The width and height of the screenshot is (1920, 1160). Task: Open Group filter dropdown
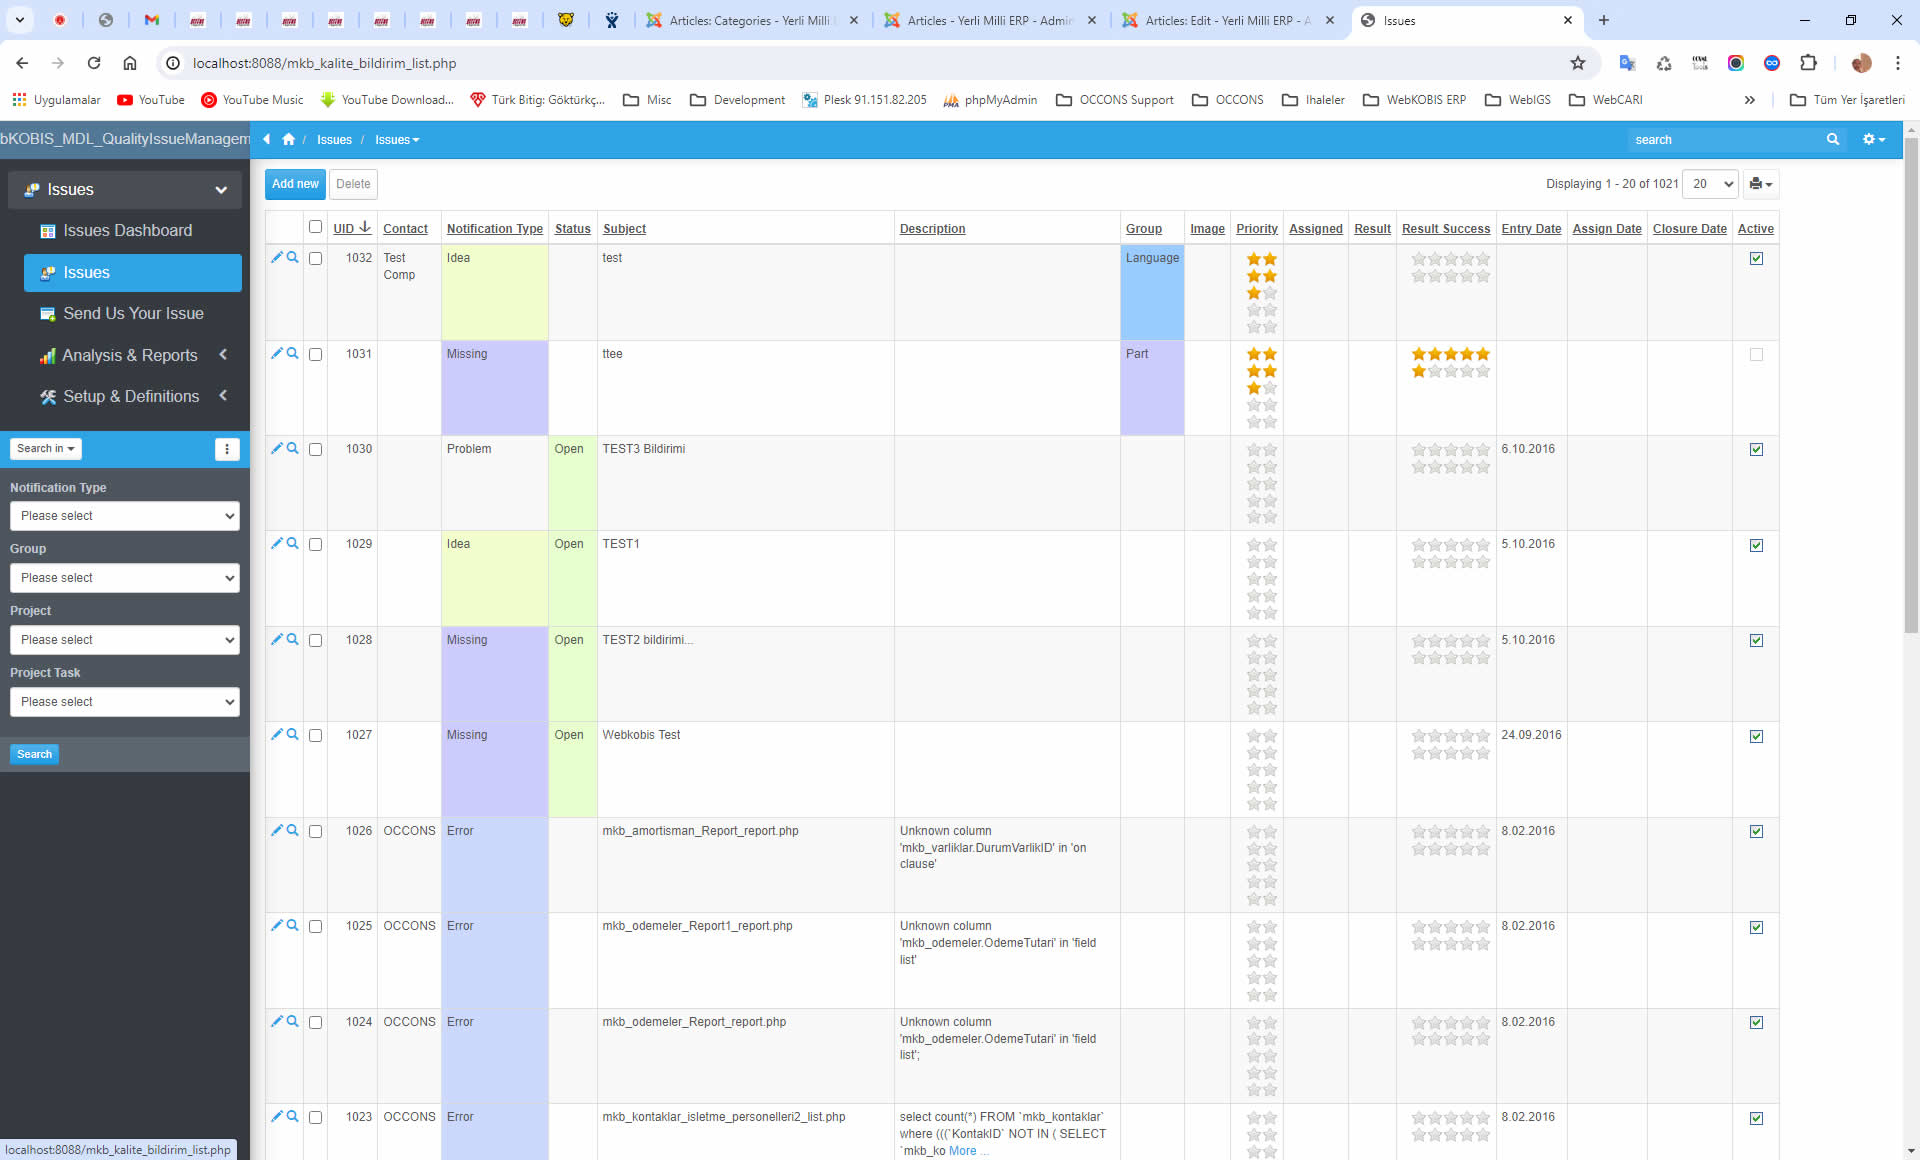tap(125, 578)
